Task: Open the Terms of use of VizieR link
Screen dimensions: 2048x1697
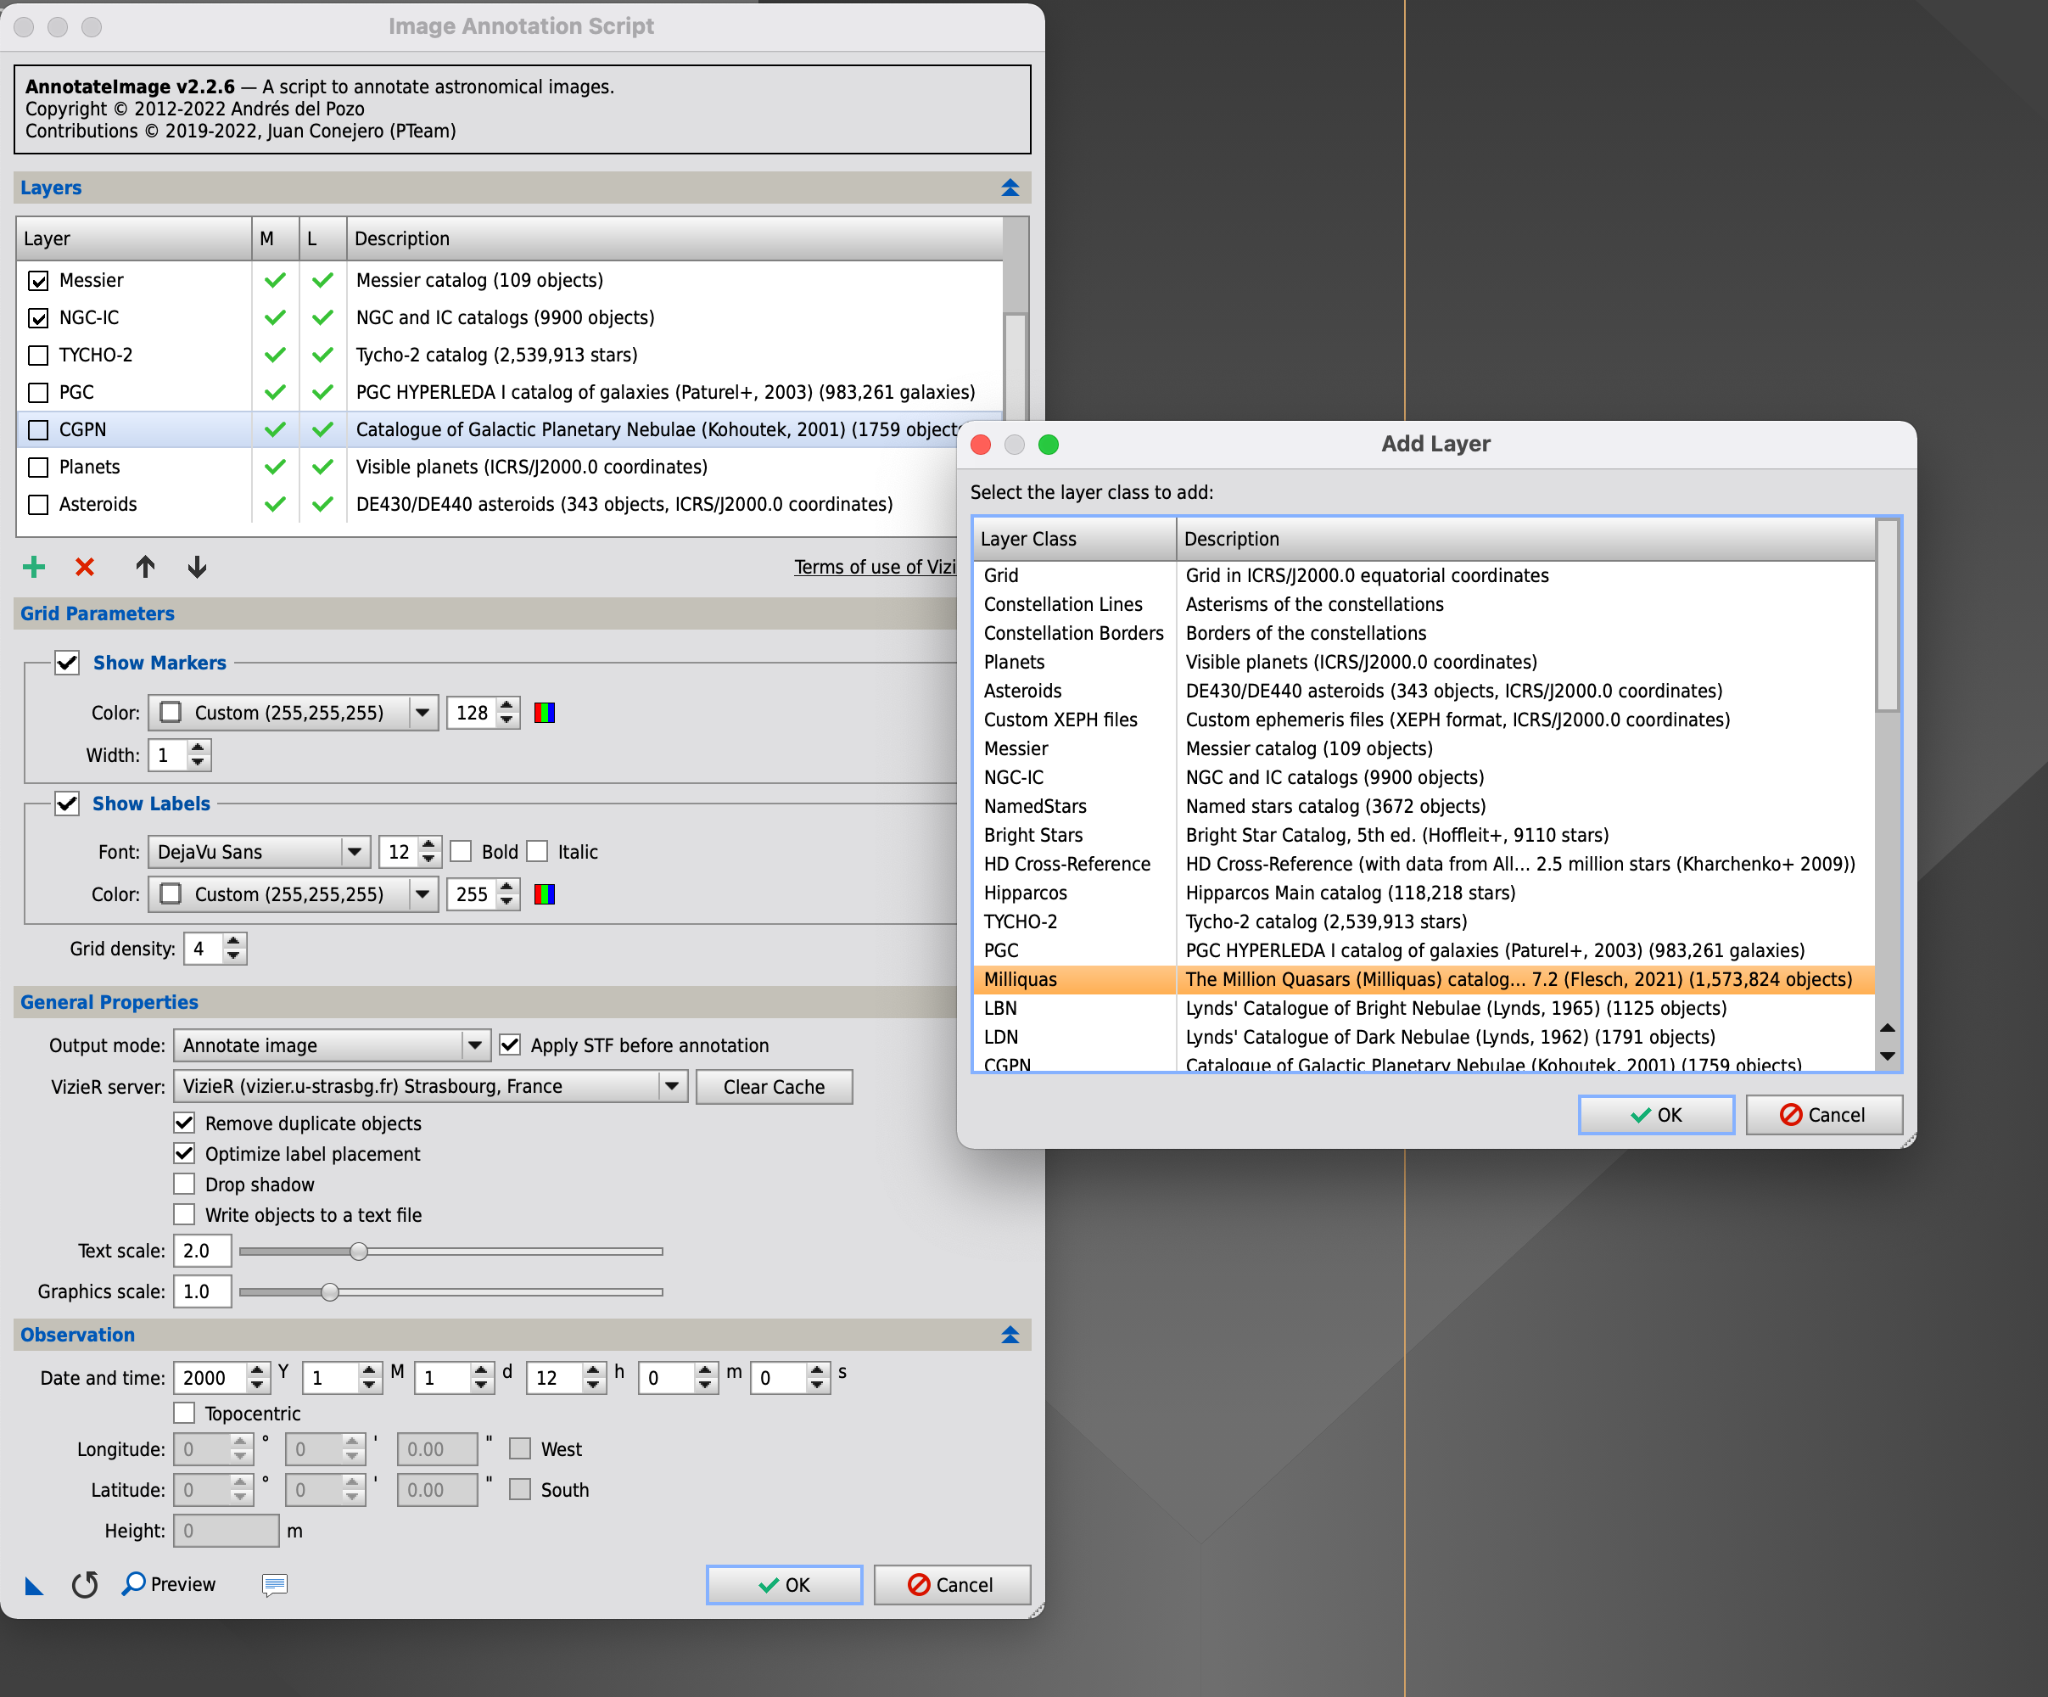Action: (x=875, y=567)
